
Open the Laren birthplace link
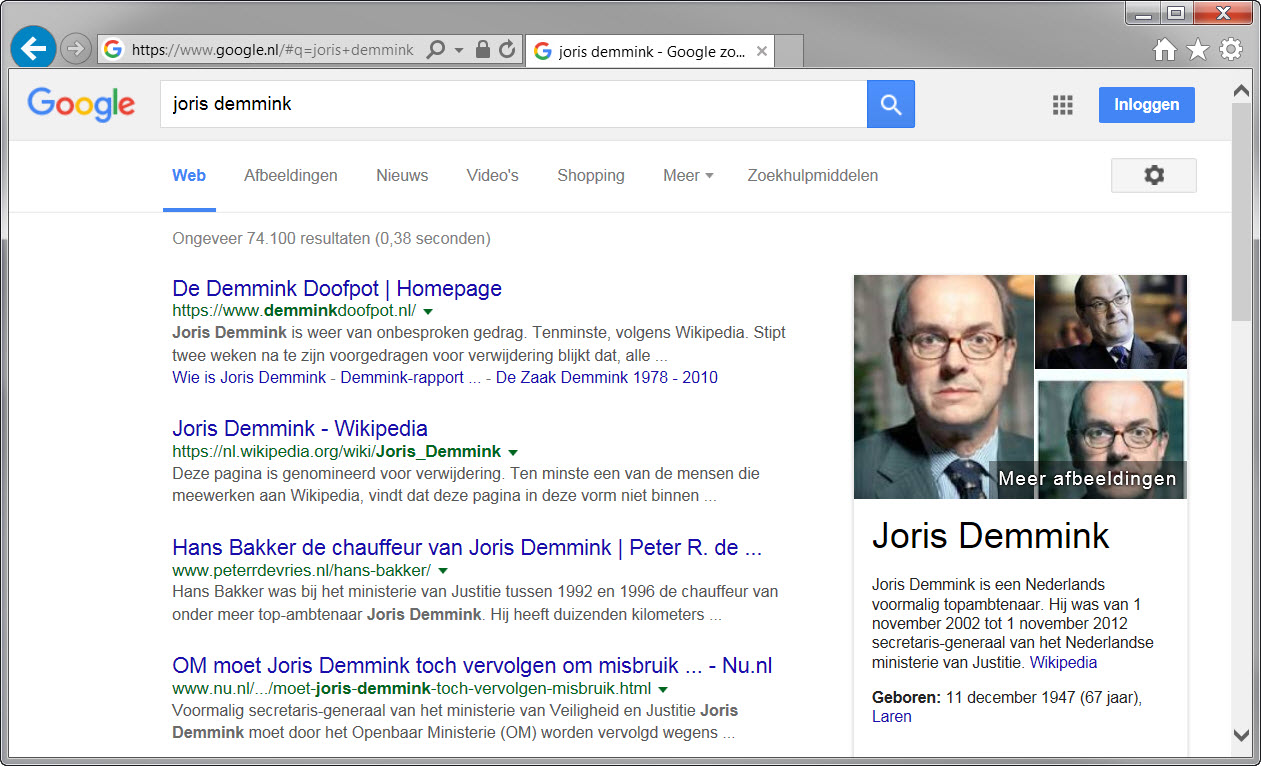pyautogui.click(x=892, y=716)
